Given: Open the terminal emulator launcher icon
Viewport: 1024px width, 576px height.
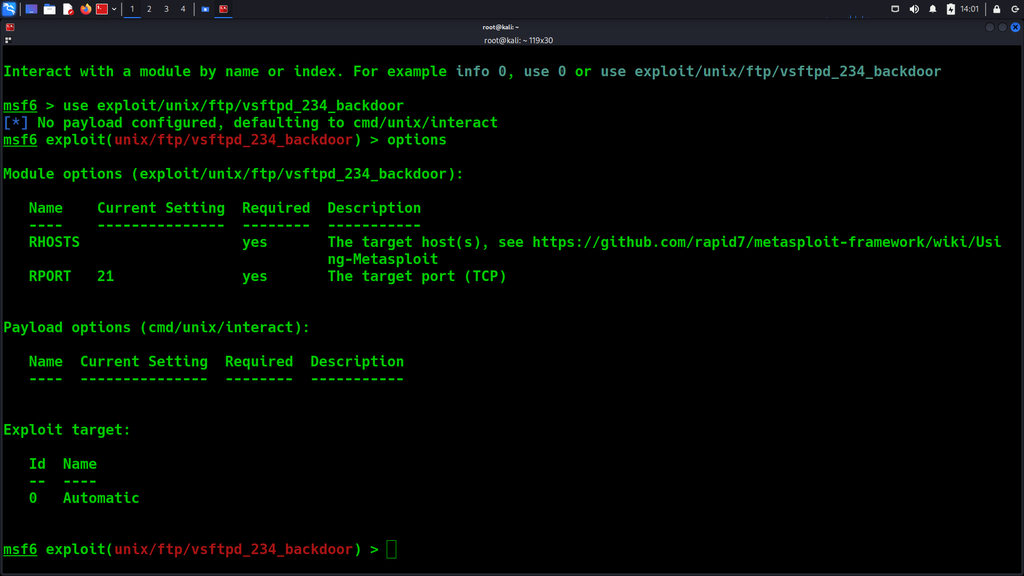Looking at the screenshot, I should pos(102,9).
